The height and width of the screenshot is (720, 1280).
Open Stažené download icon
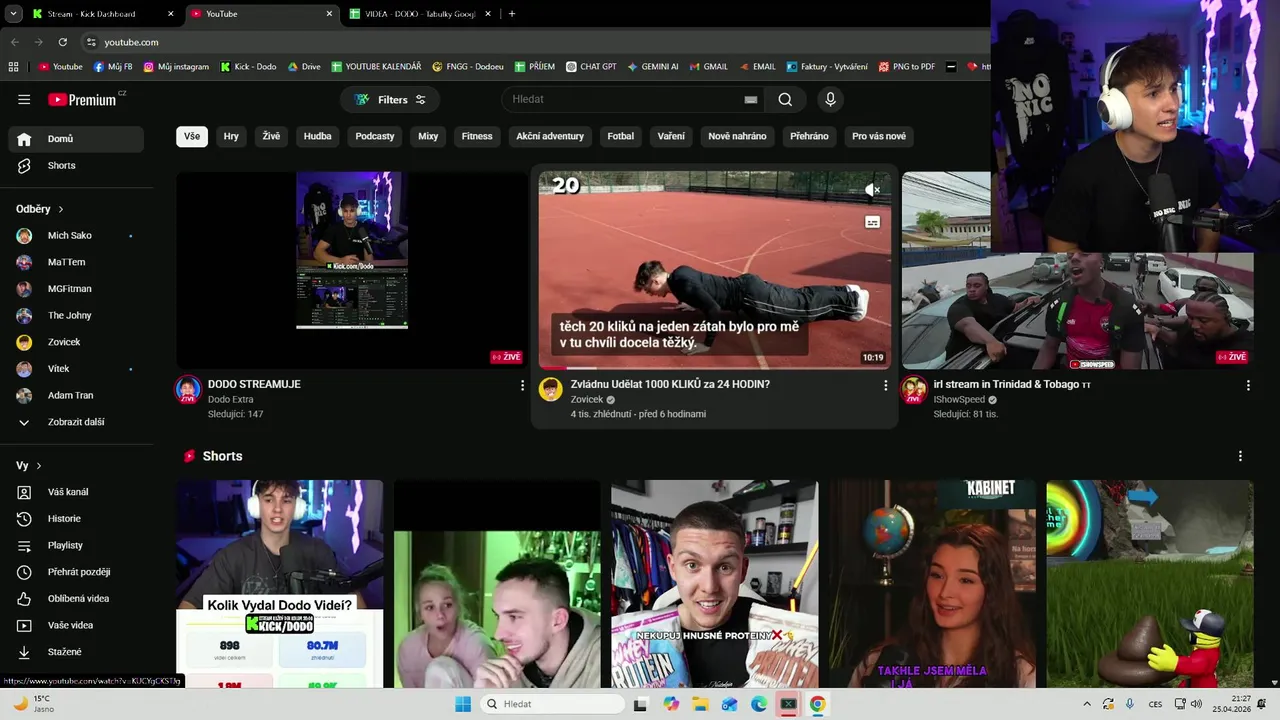[24, 652]
